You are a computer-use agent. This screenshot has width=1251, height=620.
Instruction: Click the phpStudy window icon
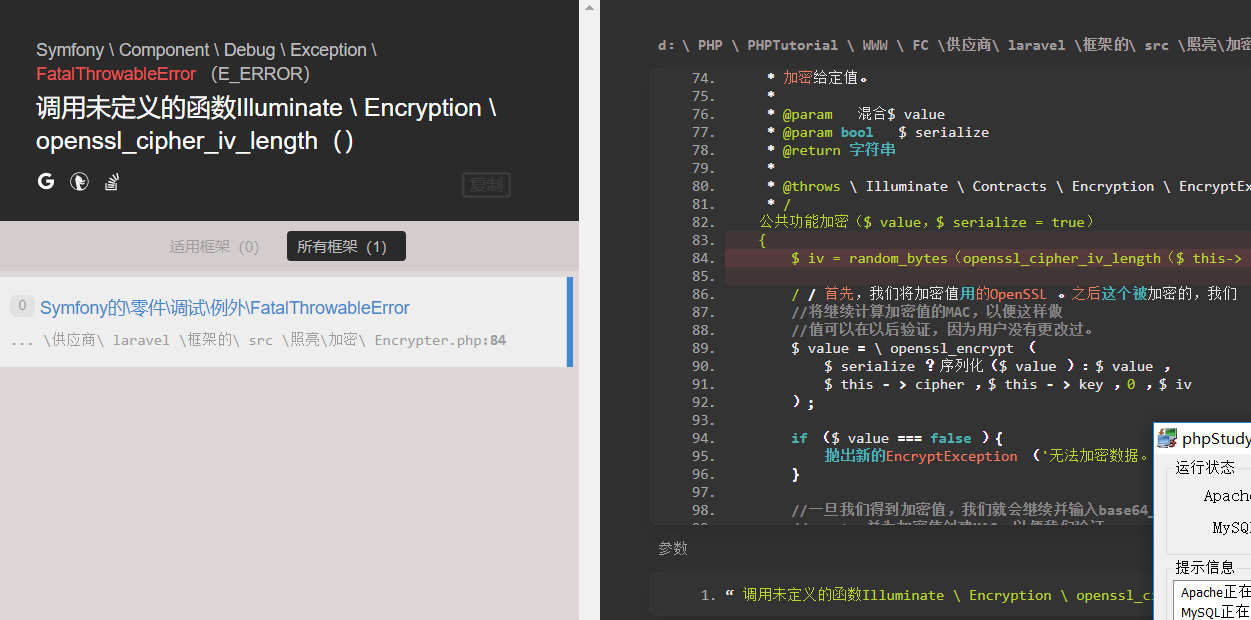pyautogui.click(x=1167, y=438)
